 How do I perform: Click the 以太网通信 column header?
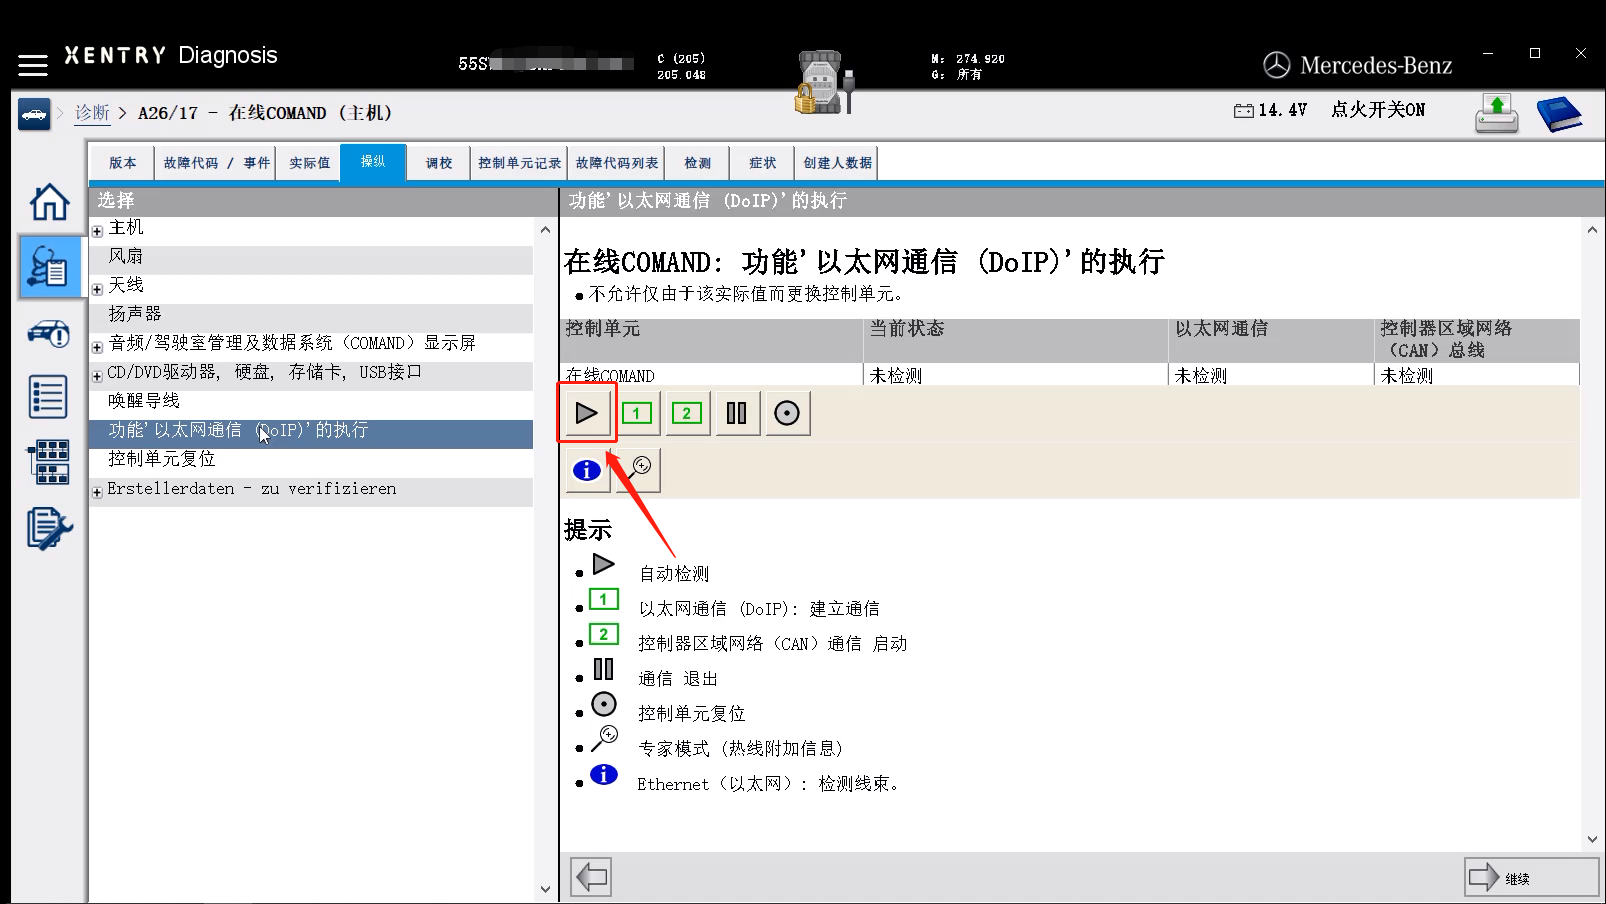(x=1270, y=340)
